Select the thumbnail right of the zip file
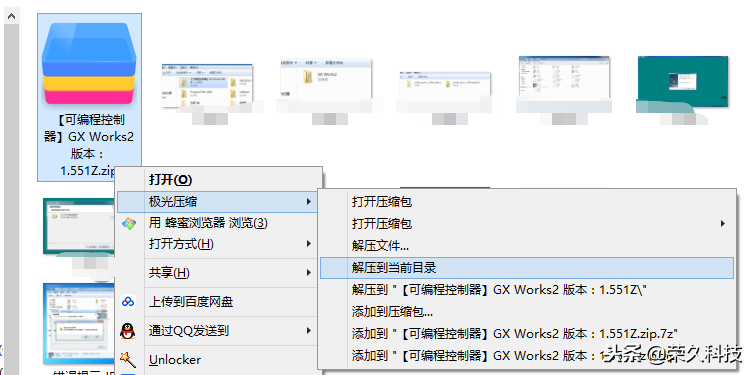The height and width of the screenshot is (375, 754). tap(207, 86)
